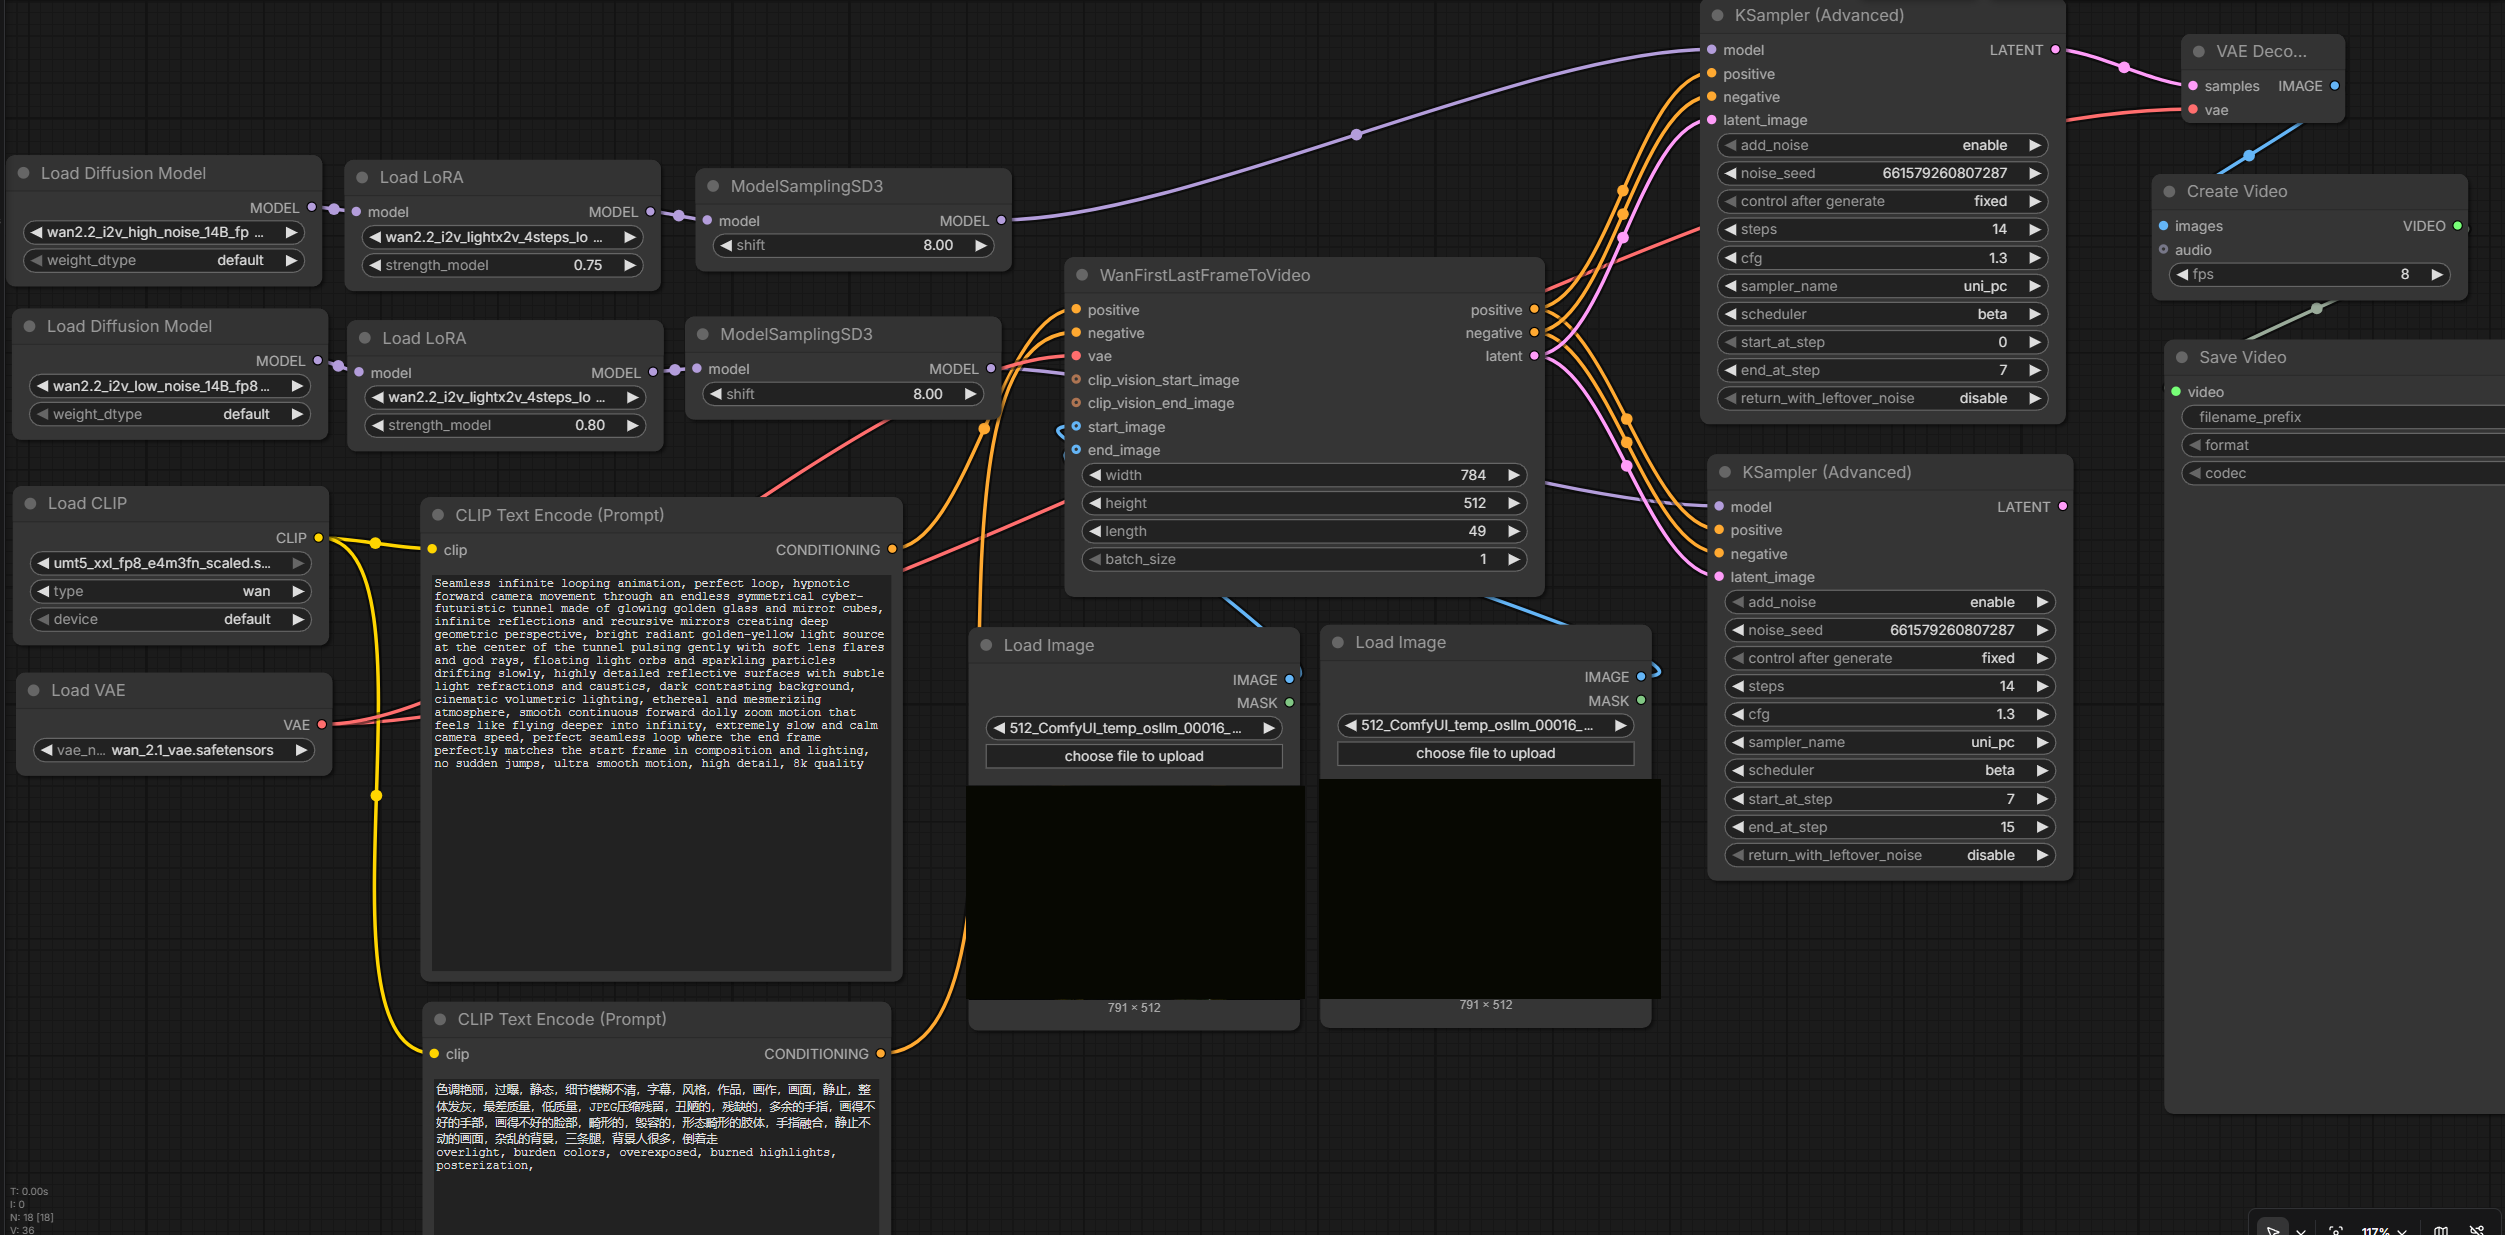This screenshot has width=2505, height=1235.
Task: Click the VIDEO output port on Create Video
Action: pyautogui.click(x=2457, y=226)
